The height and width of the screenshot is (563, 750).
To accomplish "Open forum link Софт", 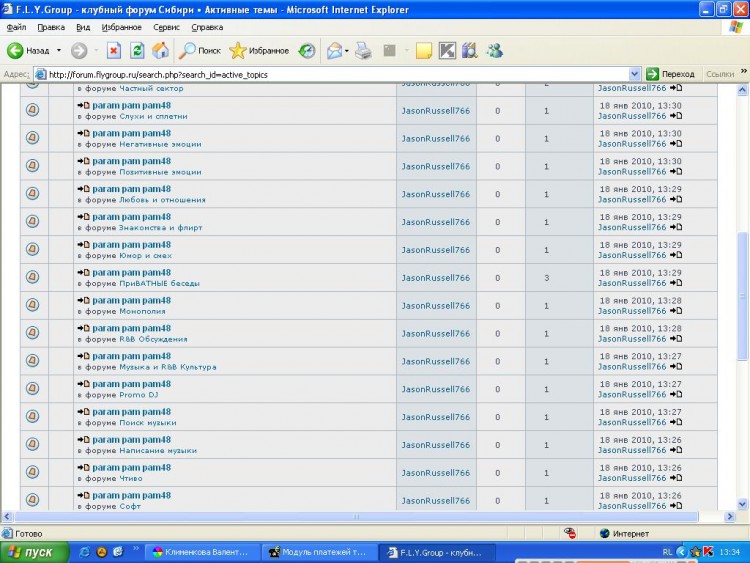I will point(130,506).
